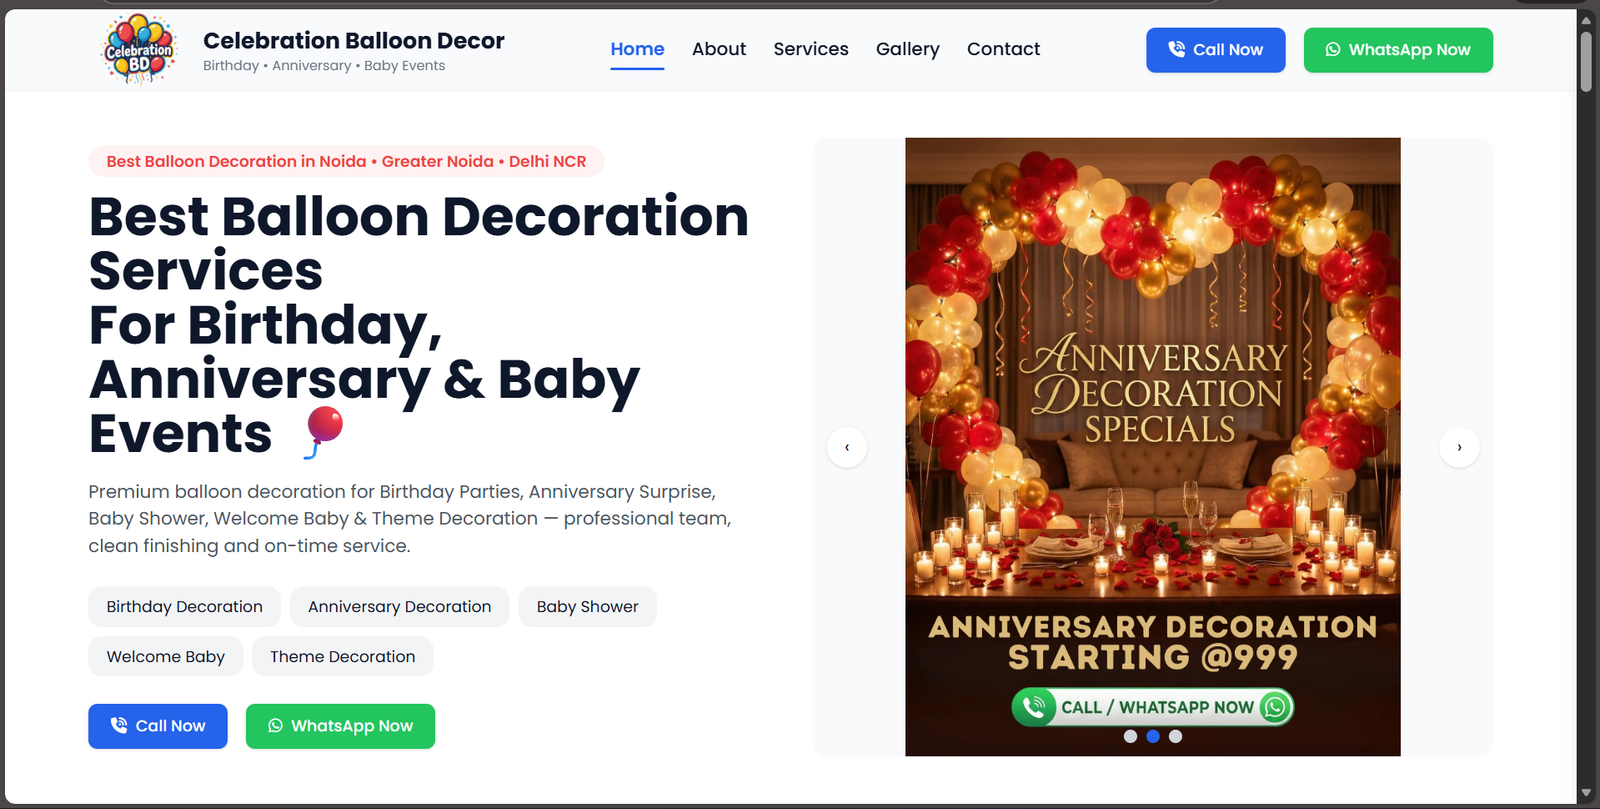Jump to first carousel slide dot
The width and height of the screenshot is (1600, 809).
pos(1130,736)
